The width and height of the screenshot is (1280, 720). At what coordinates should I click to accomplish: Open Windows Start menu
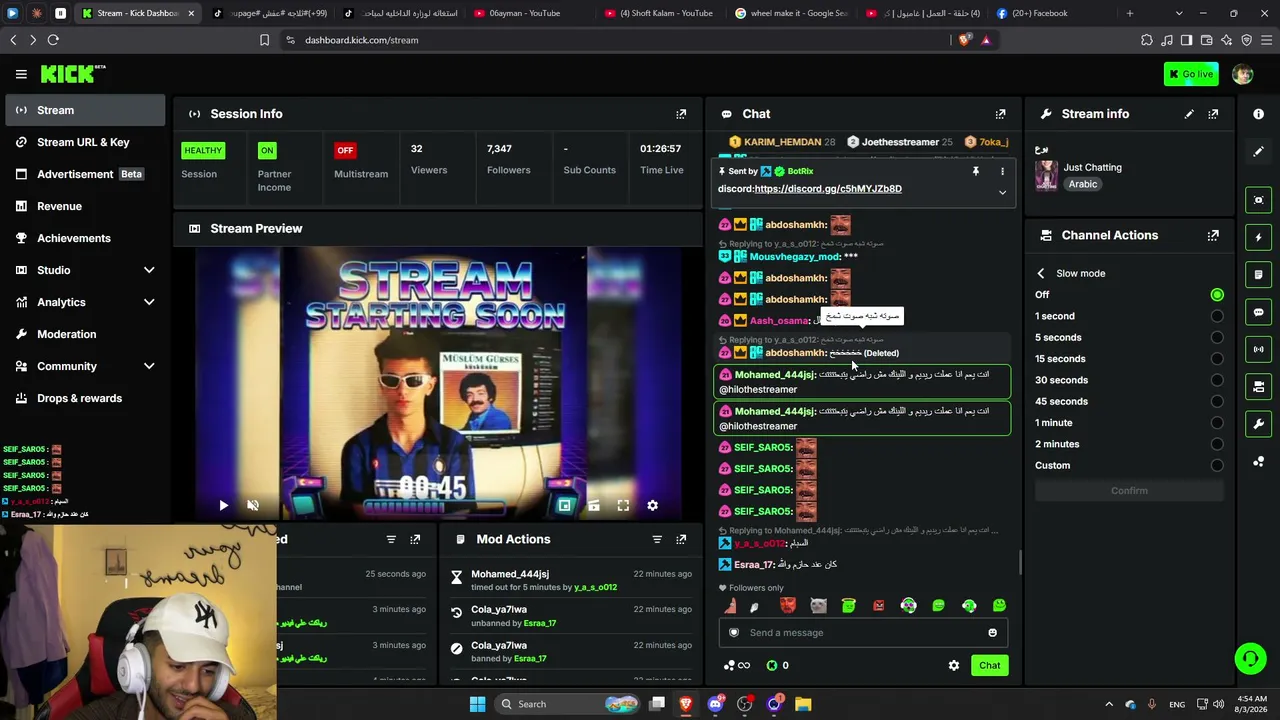coord(477,704)
